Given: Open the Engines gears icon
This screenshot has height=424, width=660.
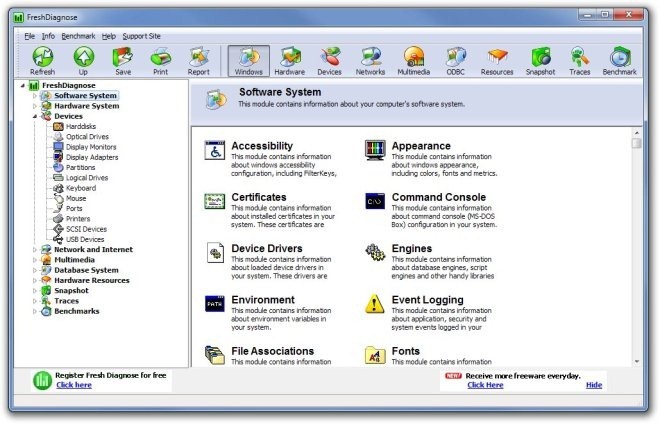Looking at the screenshot, I should coord(375,253).
